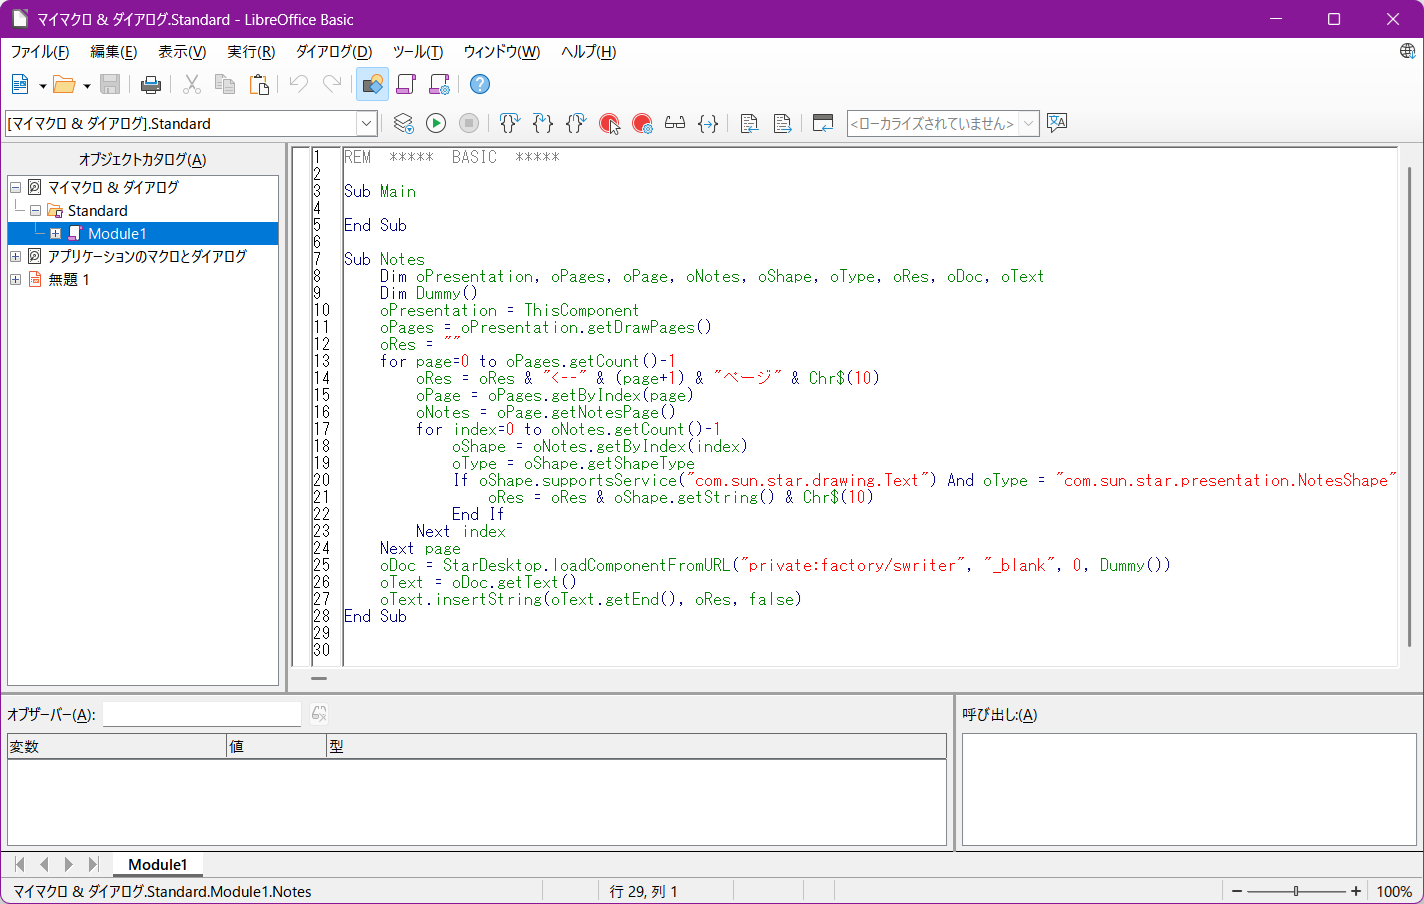Toggle the Enable Watch glasses icon

[x=675, y=123]
